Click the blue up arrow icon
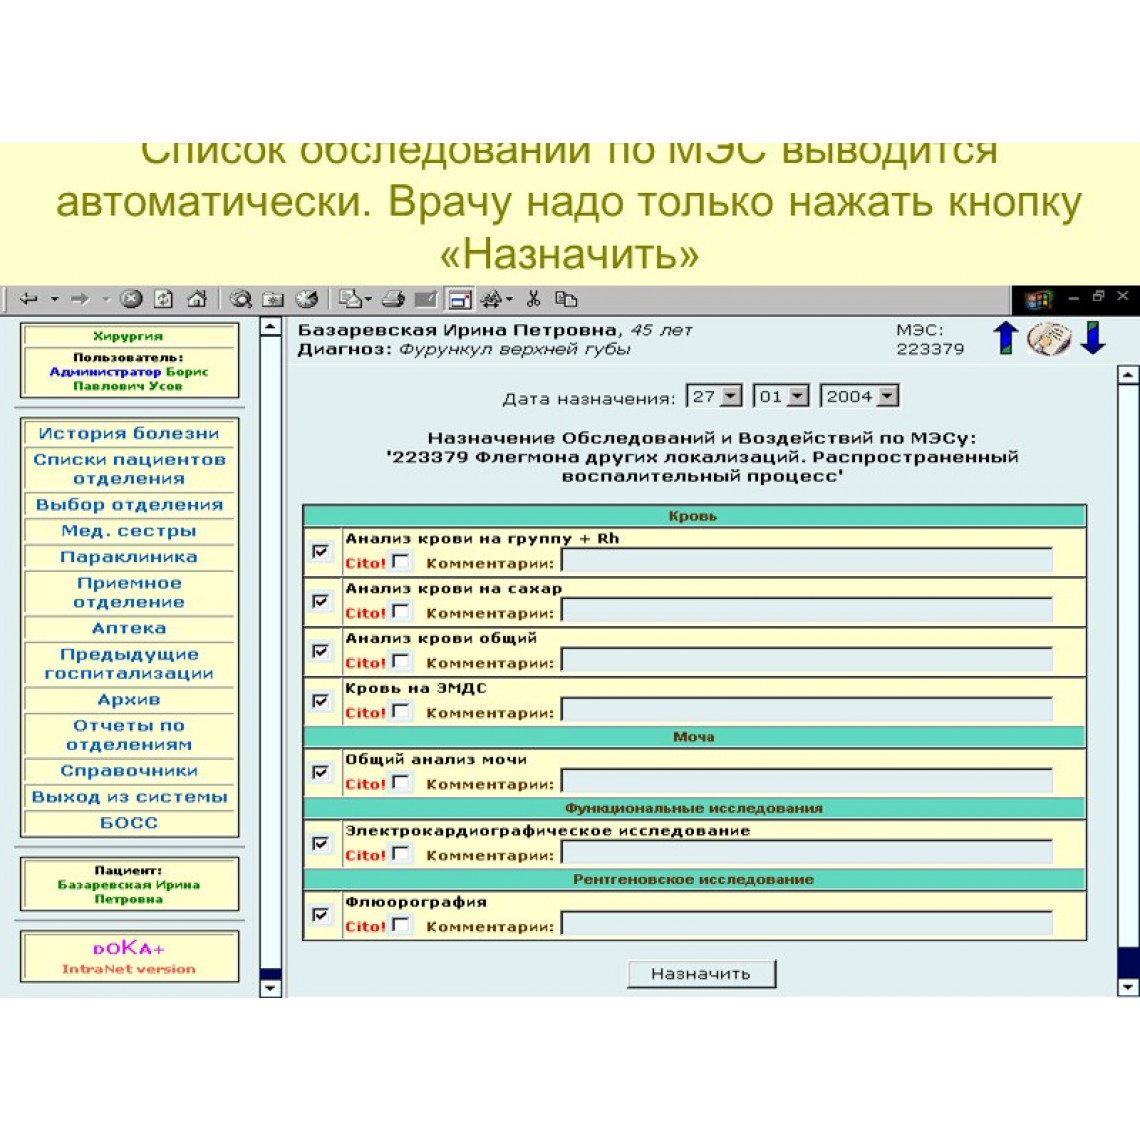The width and height of the screenshot is (1140, 1140). [x=1006, y=338]
